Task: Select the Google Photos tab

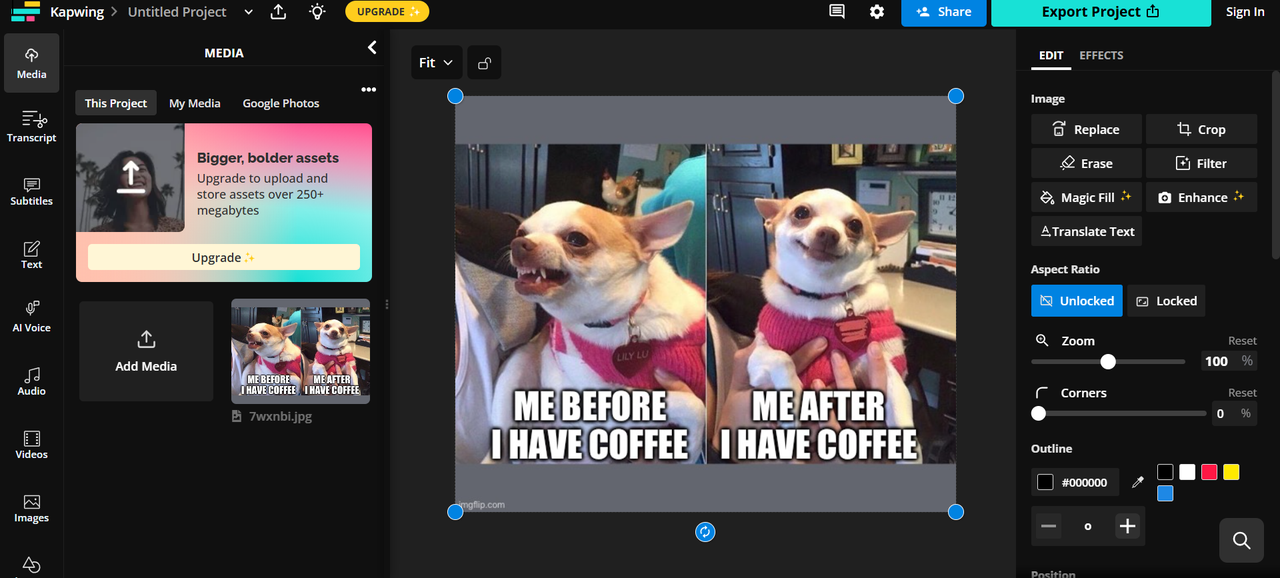Action: pyautogui.click(x=281, y=103)
